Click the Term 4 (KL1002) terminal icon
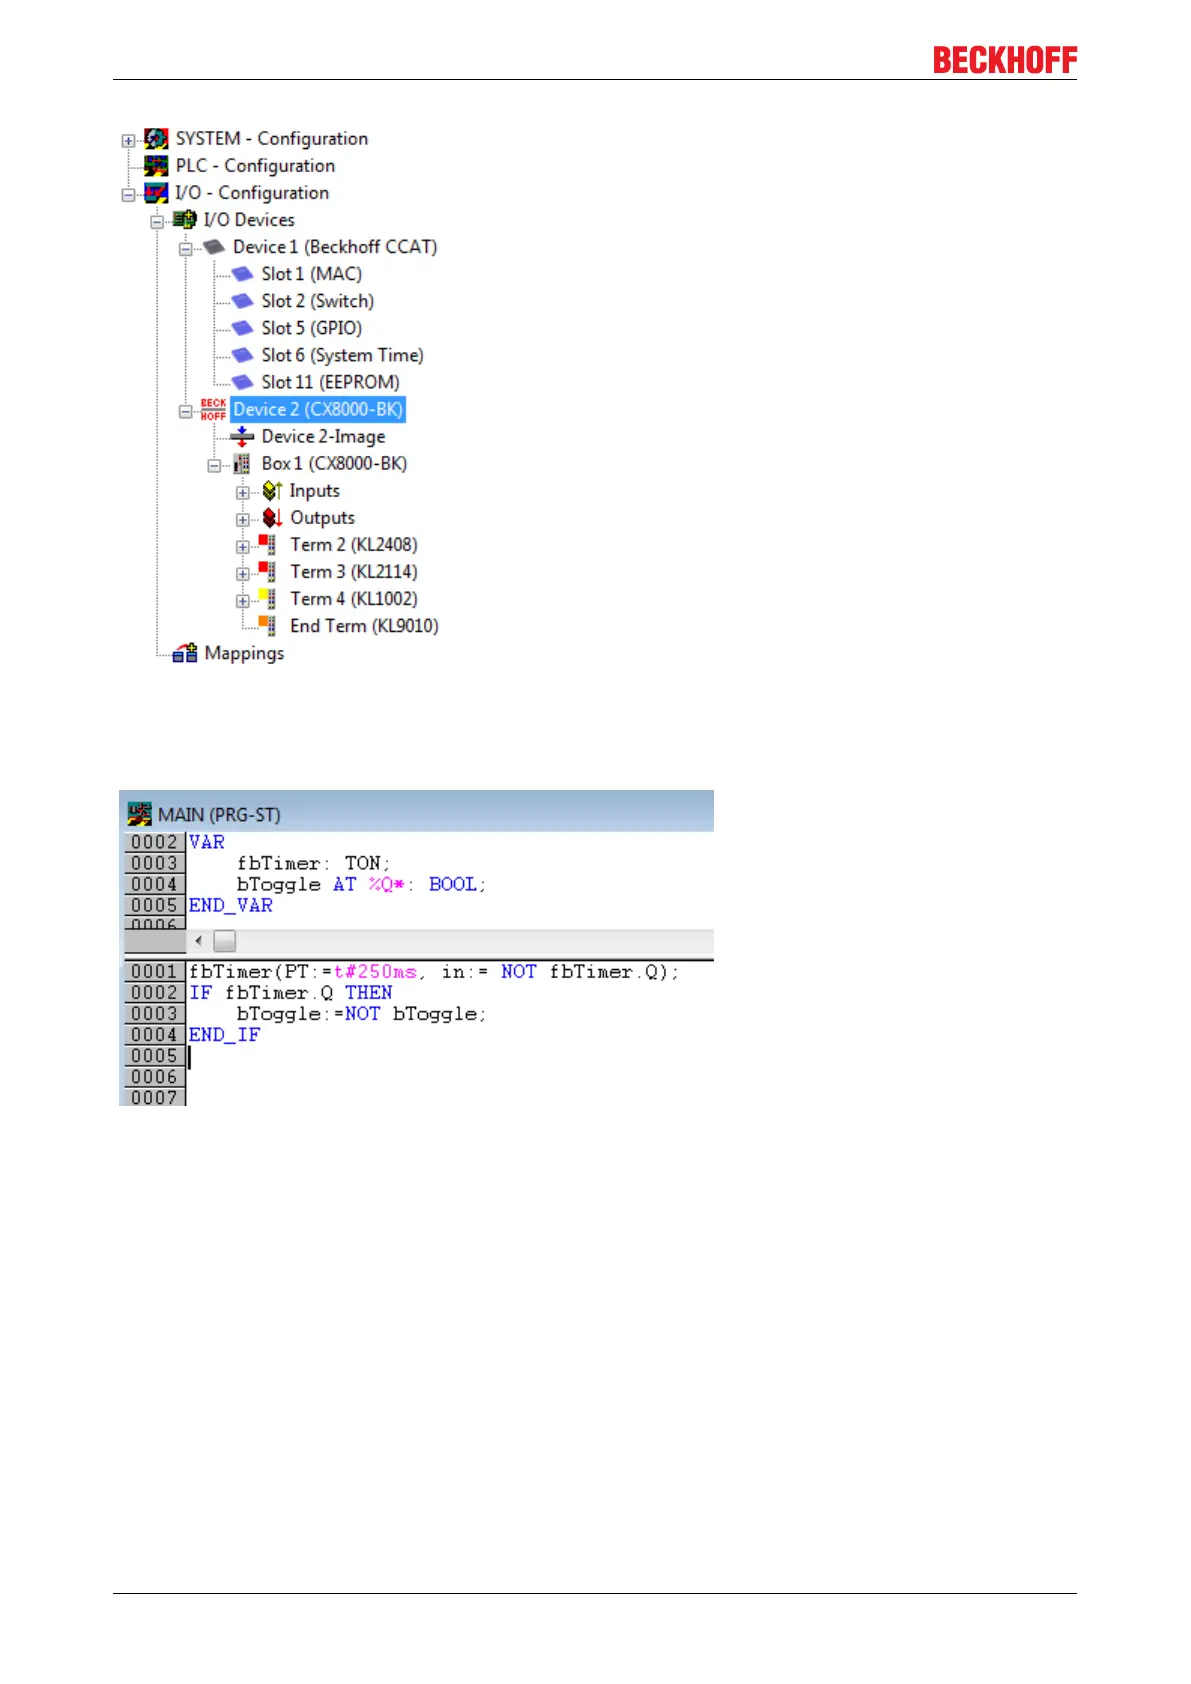Viewport: 1191px width, 1684px height. coord(267,599)
